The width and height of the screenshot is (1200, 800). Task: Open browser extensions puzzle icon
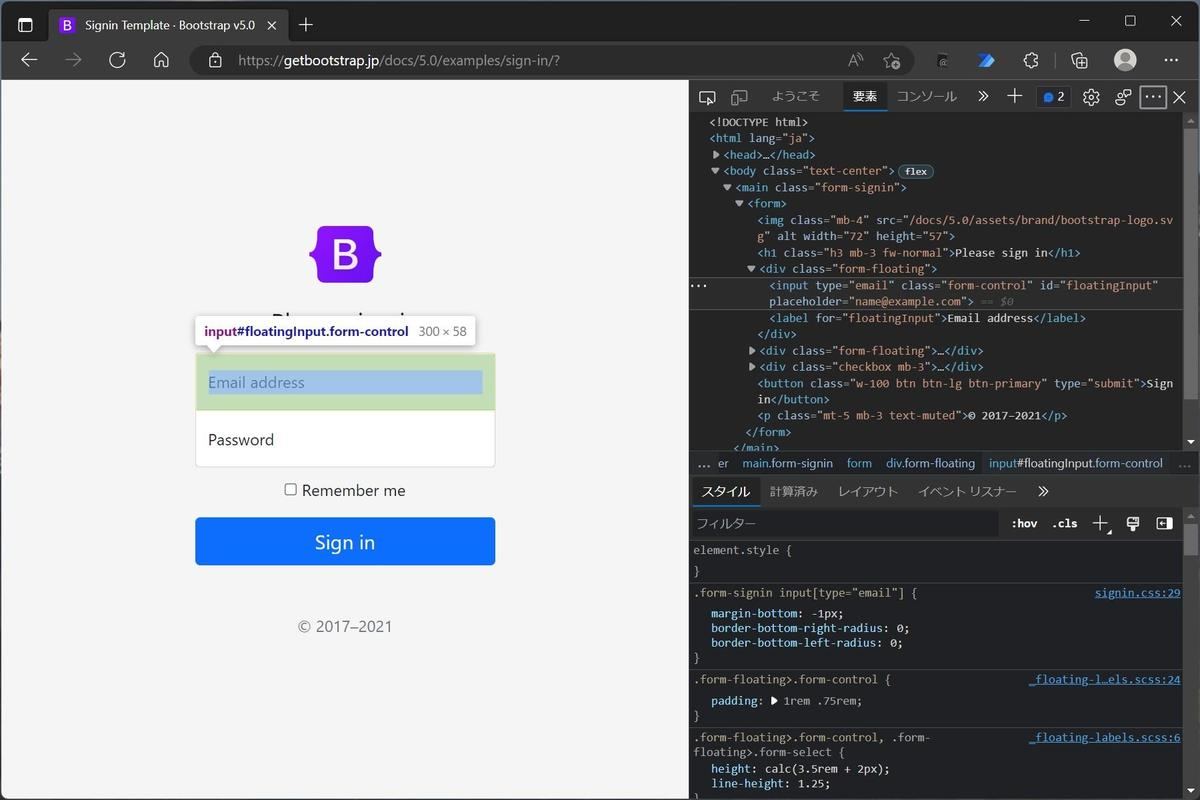pos(1032,60)
